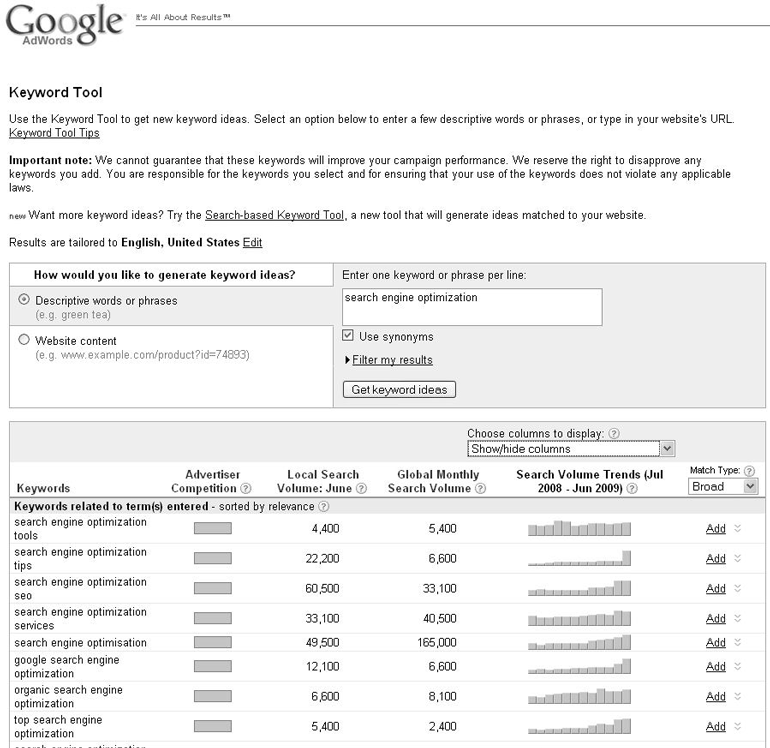Open the Keyword Tool Tips link
Viewport: 770px width, 748px height.
(54, 133)
